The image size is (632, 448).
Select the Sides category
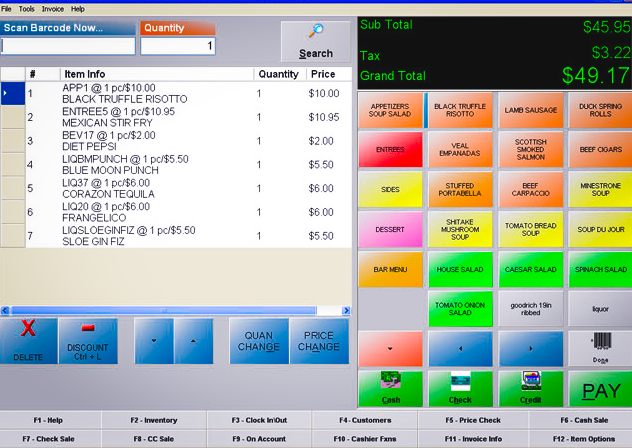coord(390,190)
